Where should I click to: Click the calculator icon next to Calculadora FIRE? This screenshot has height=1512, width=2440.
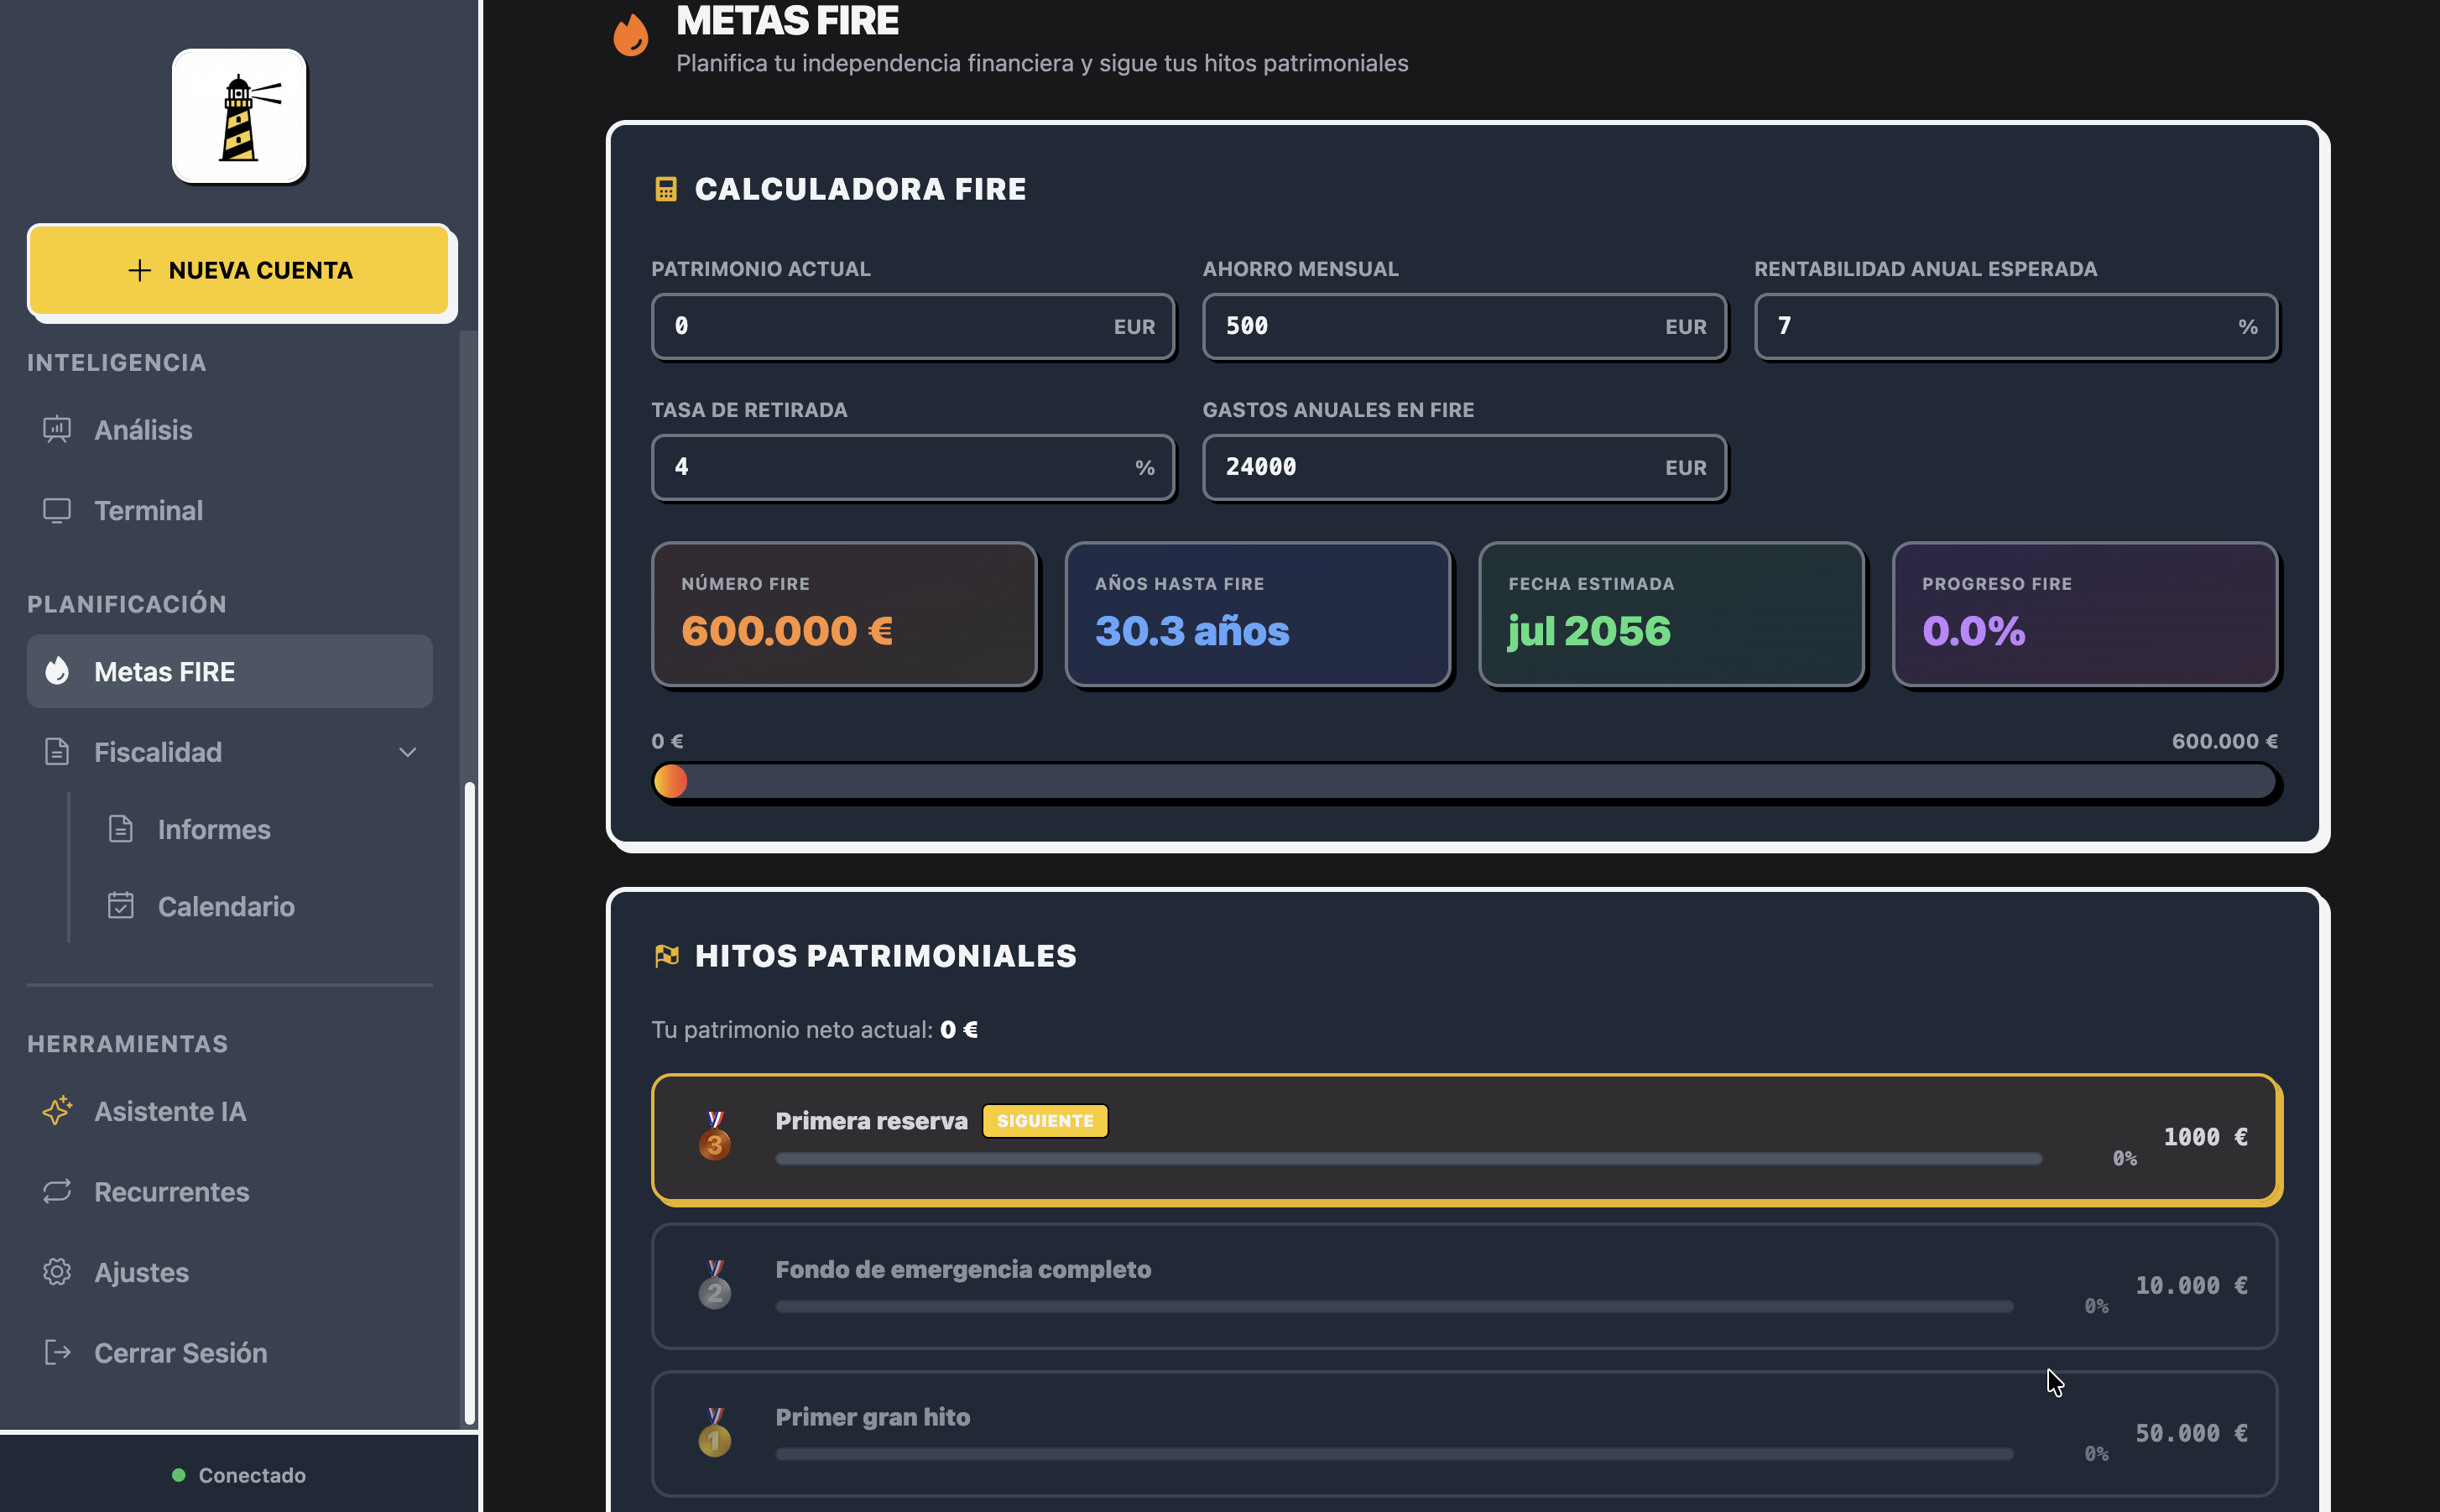666,189
